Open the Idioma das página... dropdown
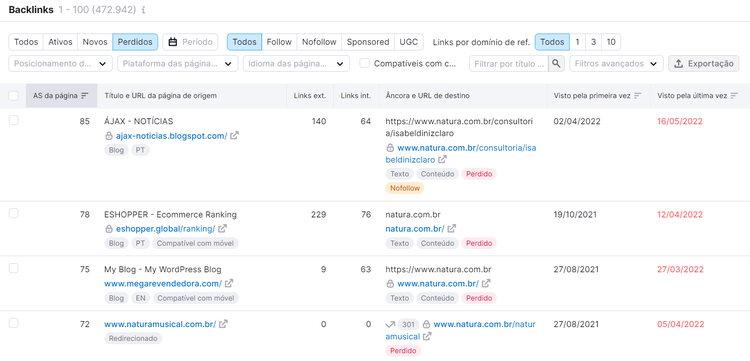The image size is (750, 361). [296, 64]
